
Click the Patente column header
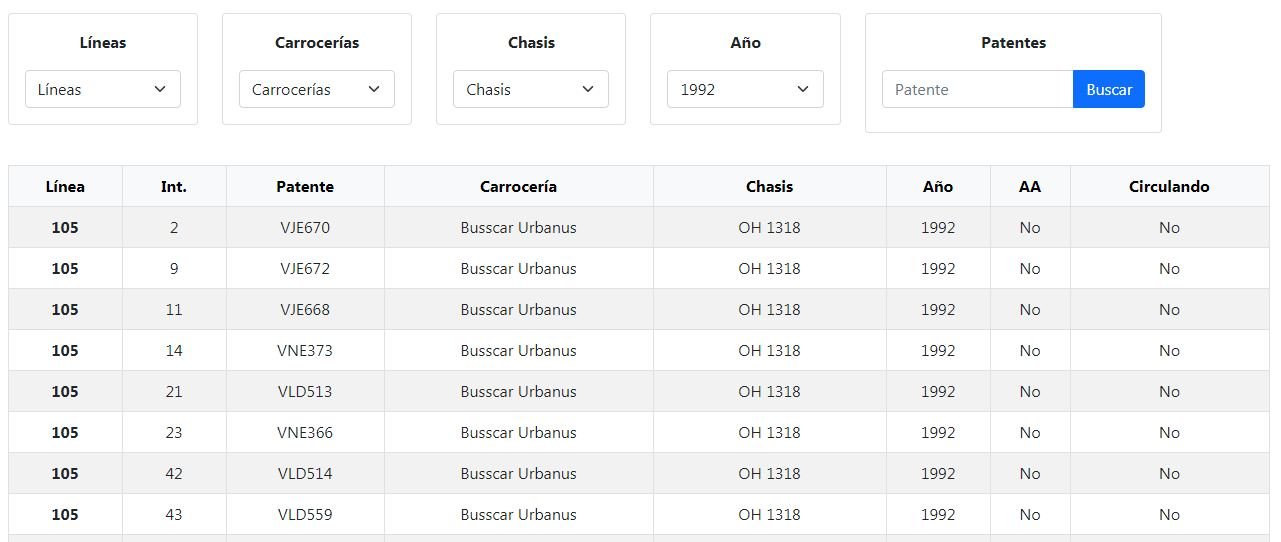305,186
